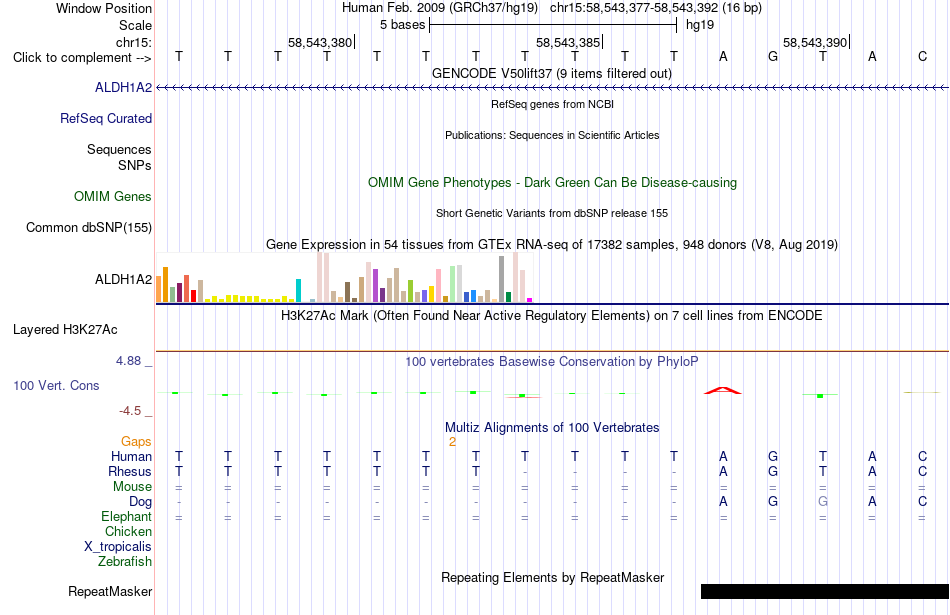Click the GTEx Gene Expression track title
The width and height of the screenshot is (950, 615).
(x=552, y=244)
